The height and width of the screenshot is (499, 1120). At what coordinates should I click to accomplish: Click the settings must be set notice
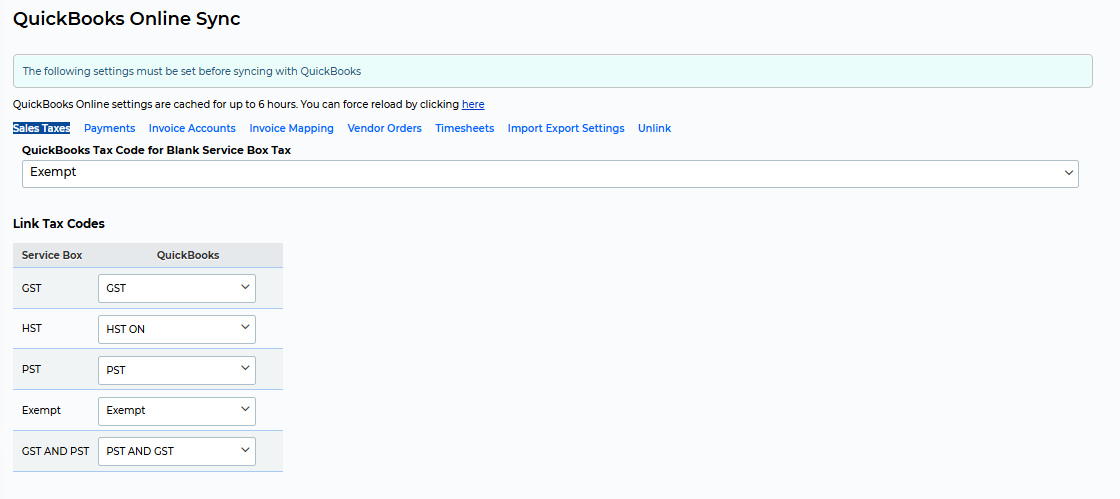[x=553, y=71]
